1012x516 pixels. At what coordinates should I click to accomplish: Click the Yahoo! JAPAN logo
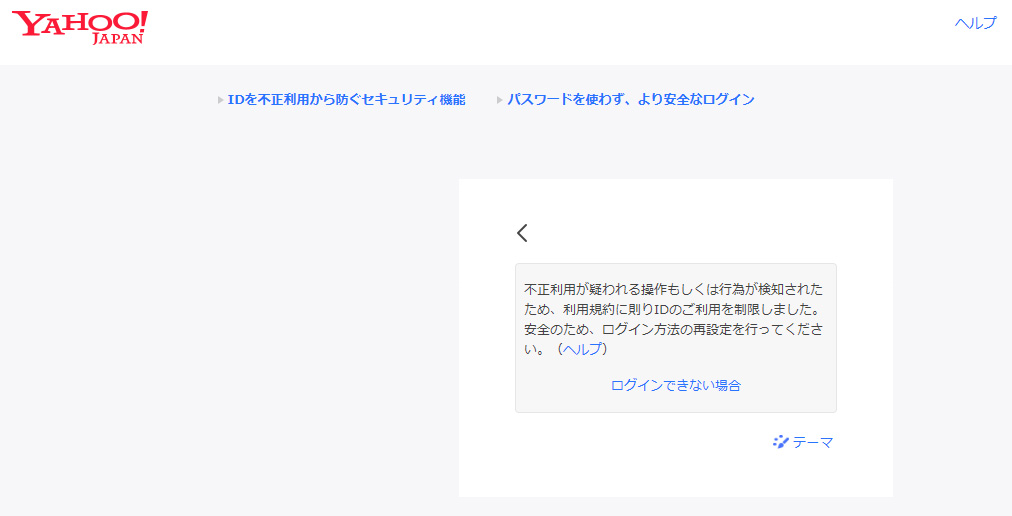click(80, 24)
